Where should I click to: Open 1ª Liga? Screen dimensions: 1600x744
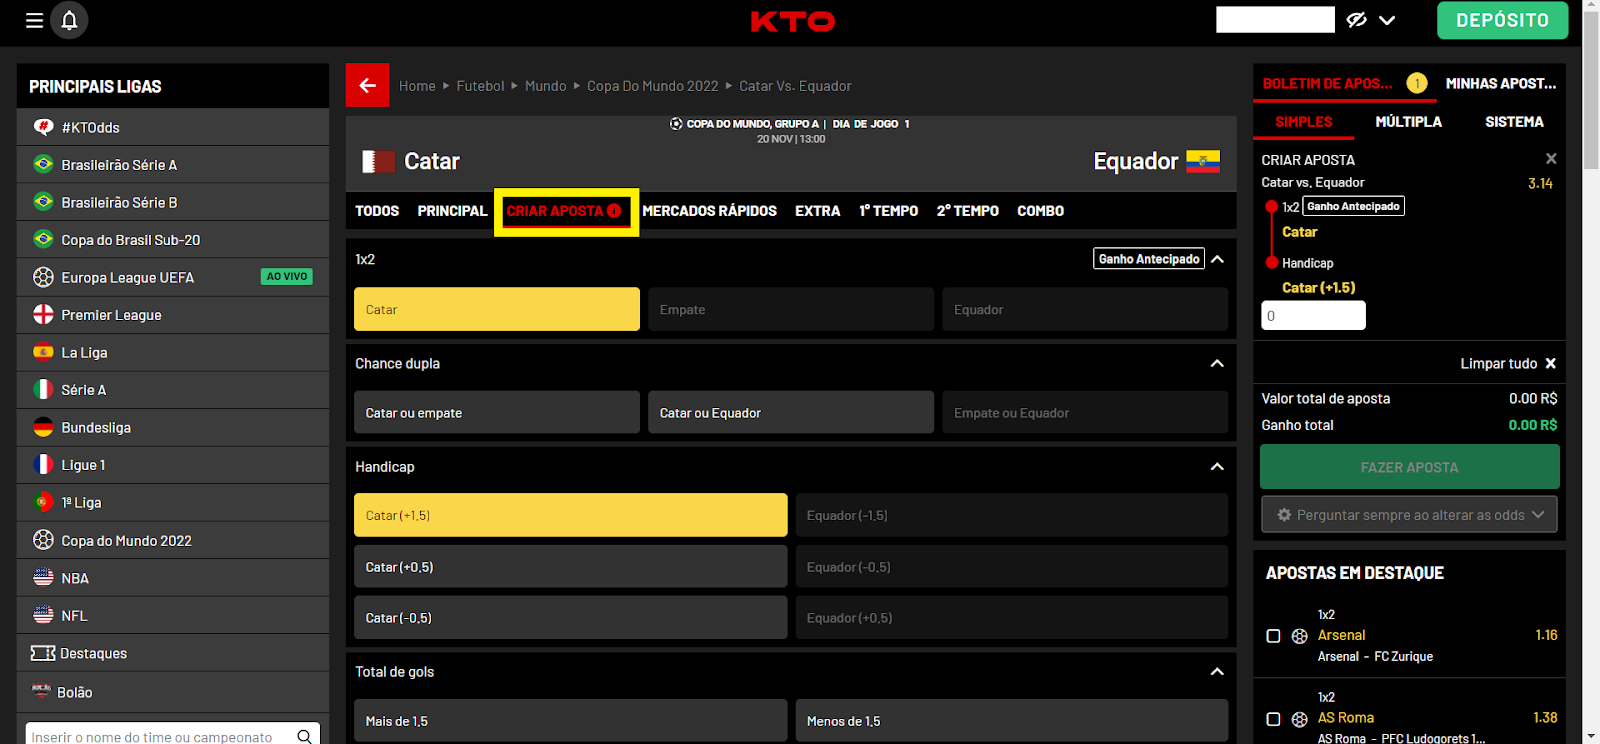[x=173, y=502]
